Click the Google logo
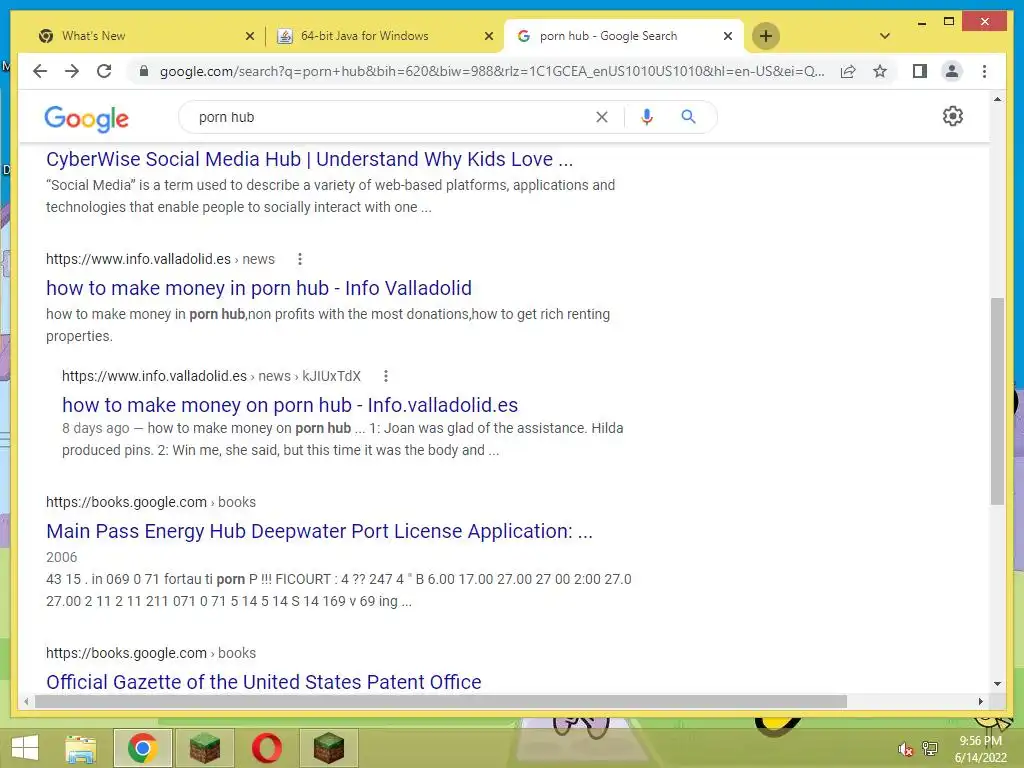Viewport: 1024px width, 768px height. click(86, 119)
